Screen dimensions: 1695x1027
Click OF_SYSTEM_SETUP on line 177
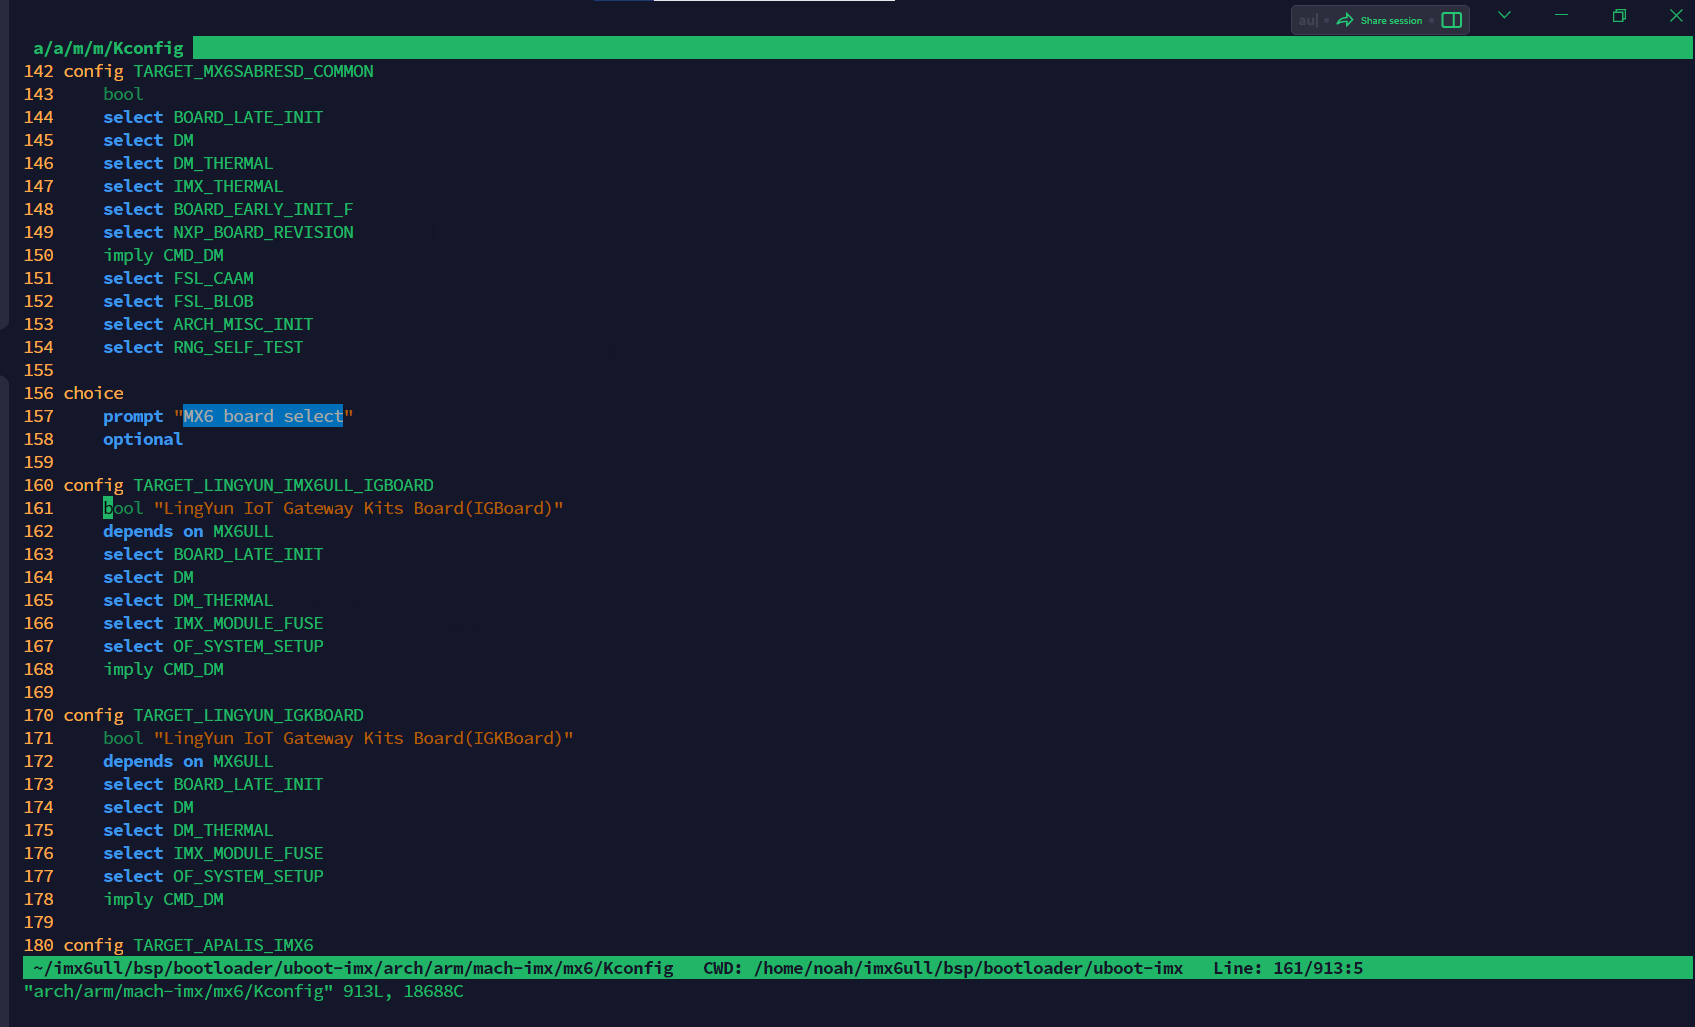pyautogui.click(x=248, y=876)
